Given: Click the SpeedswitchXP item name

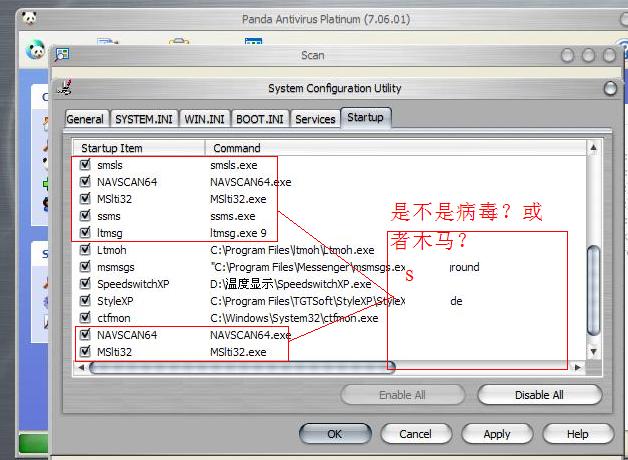Looking at the screenshot, I should click(x=133, y=284).
